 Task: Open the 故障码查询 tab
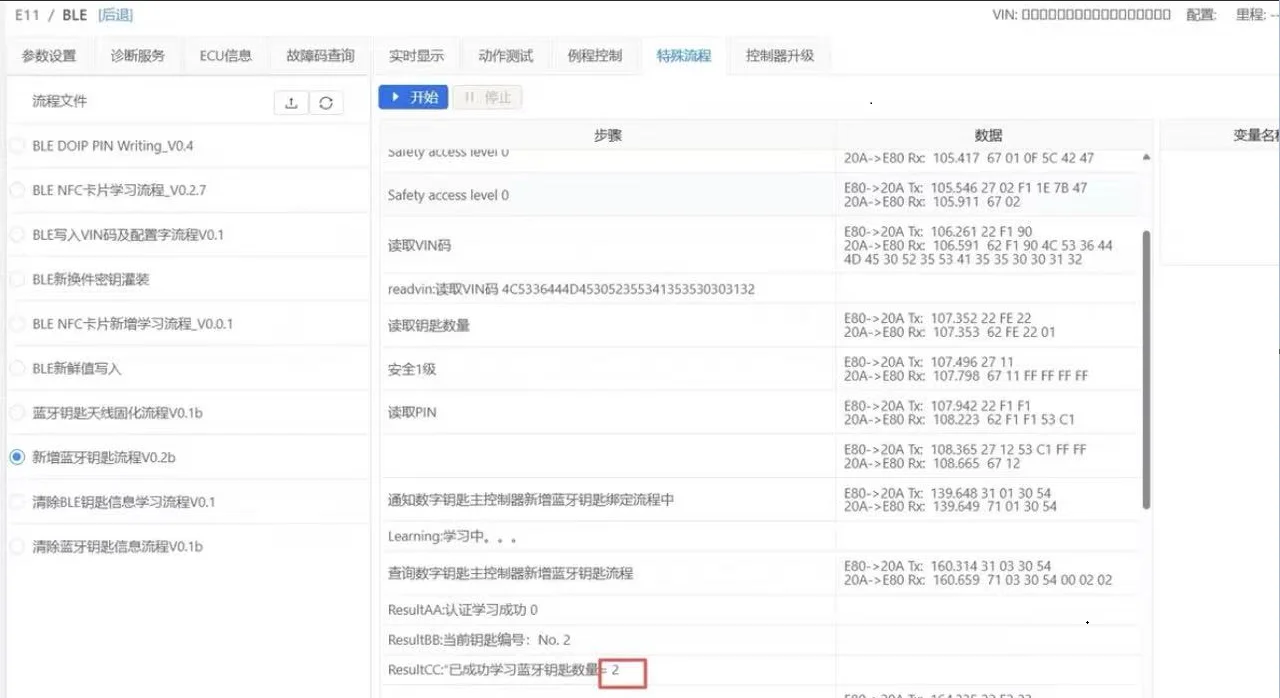[320, 56]
